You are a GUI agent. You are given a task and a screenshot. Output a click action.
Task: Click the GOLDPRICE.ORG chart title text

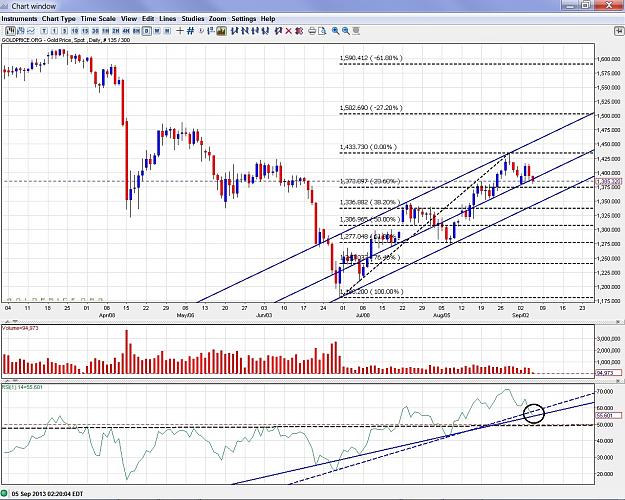click(x=66, y=40)
